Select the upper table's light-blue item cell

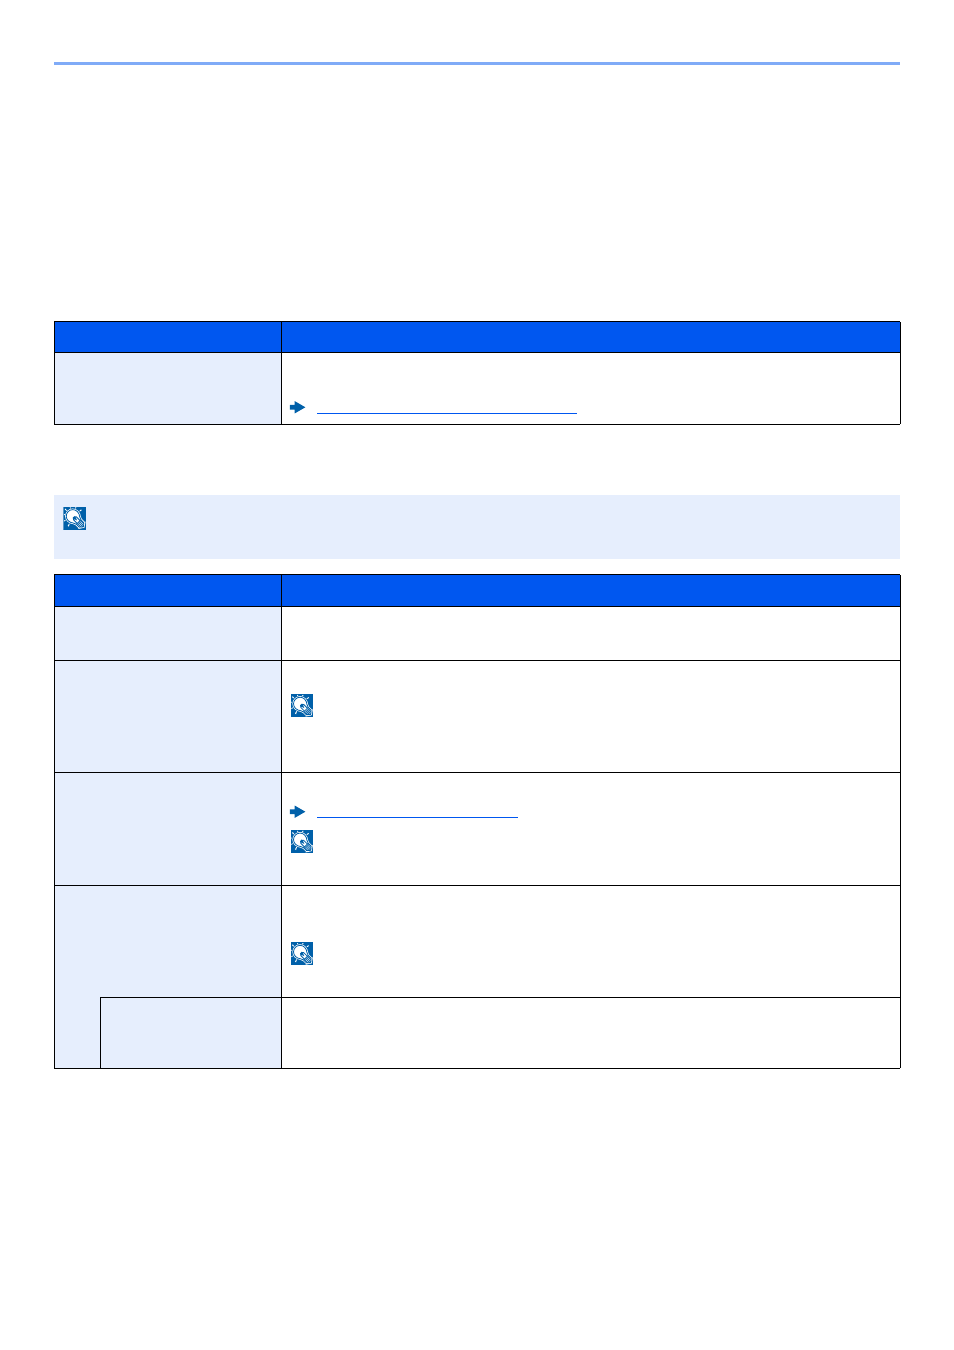click(168, 388)
